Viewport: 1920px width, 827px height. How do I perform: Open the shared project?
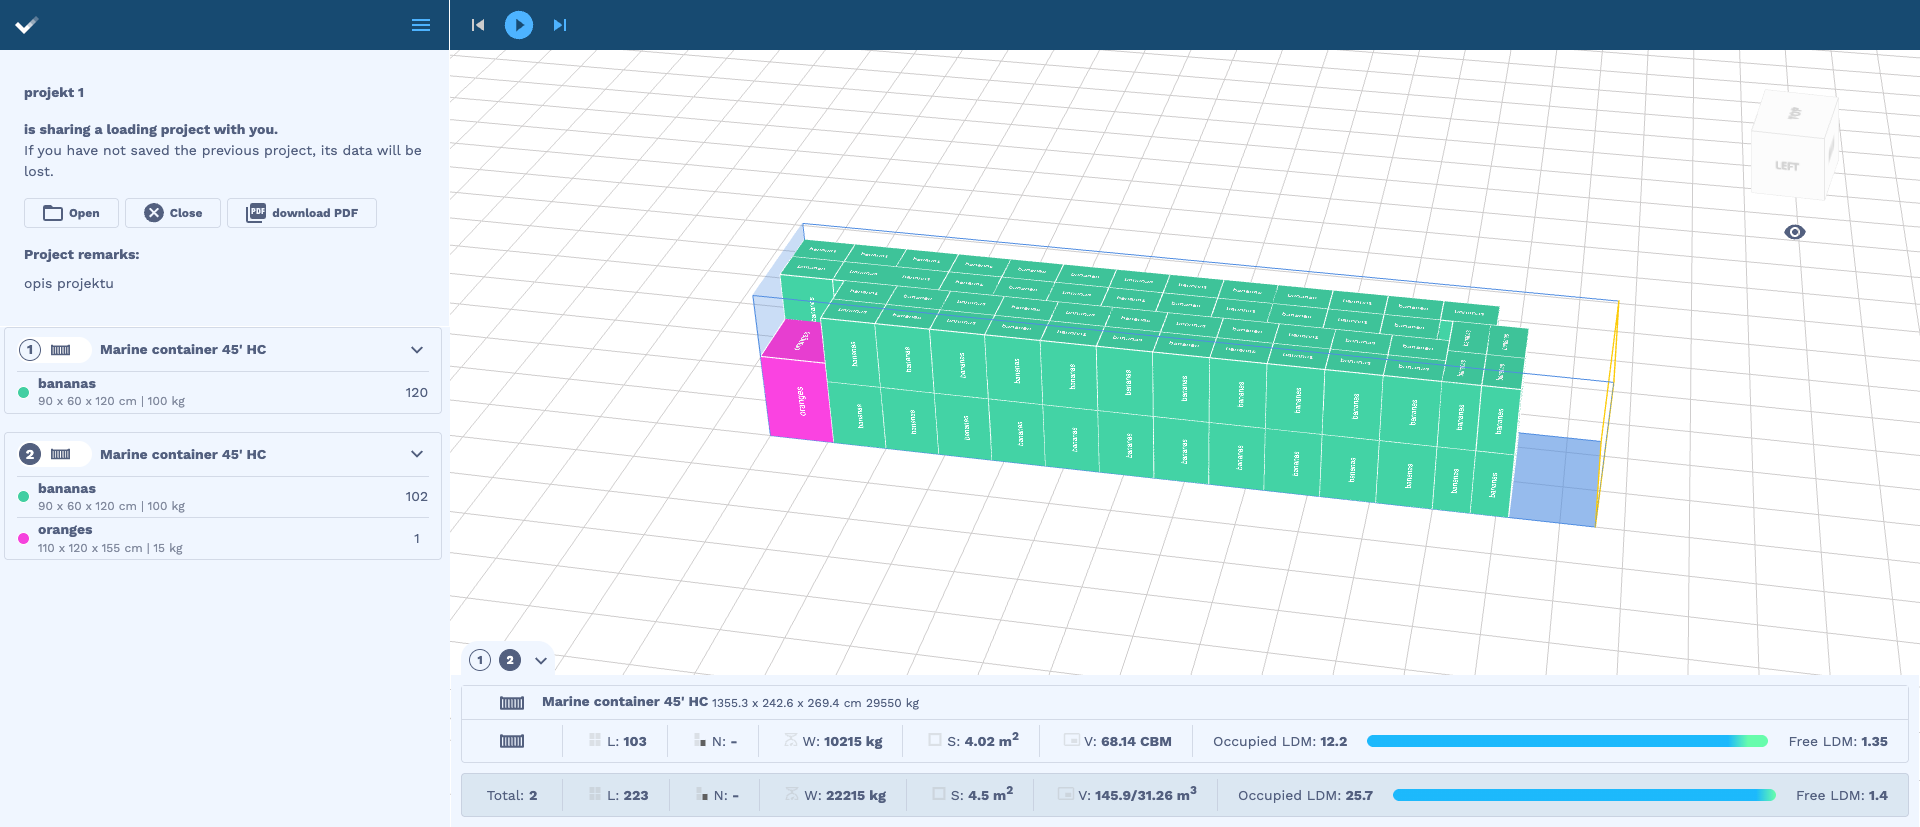point(71,213)
